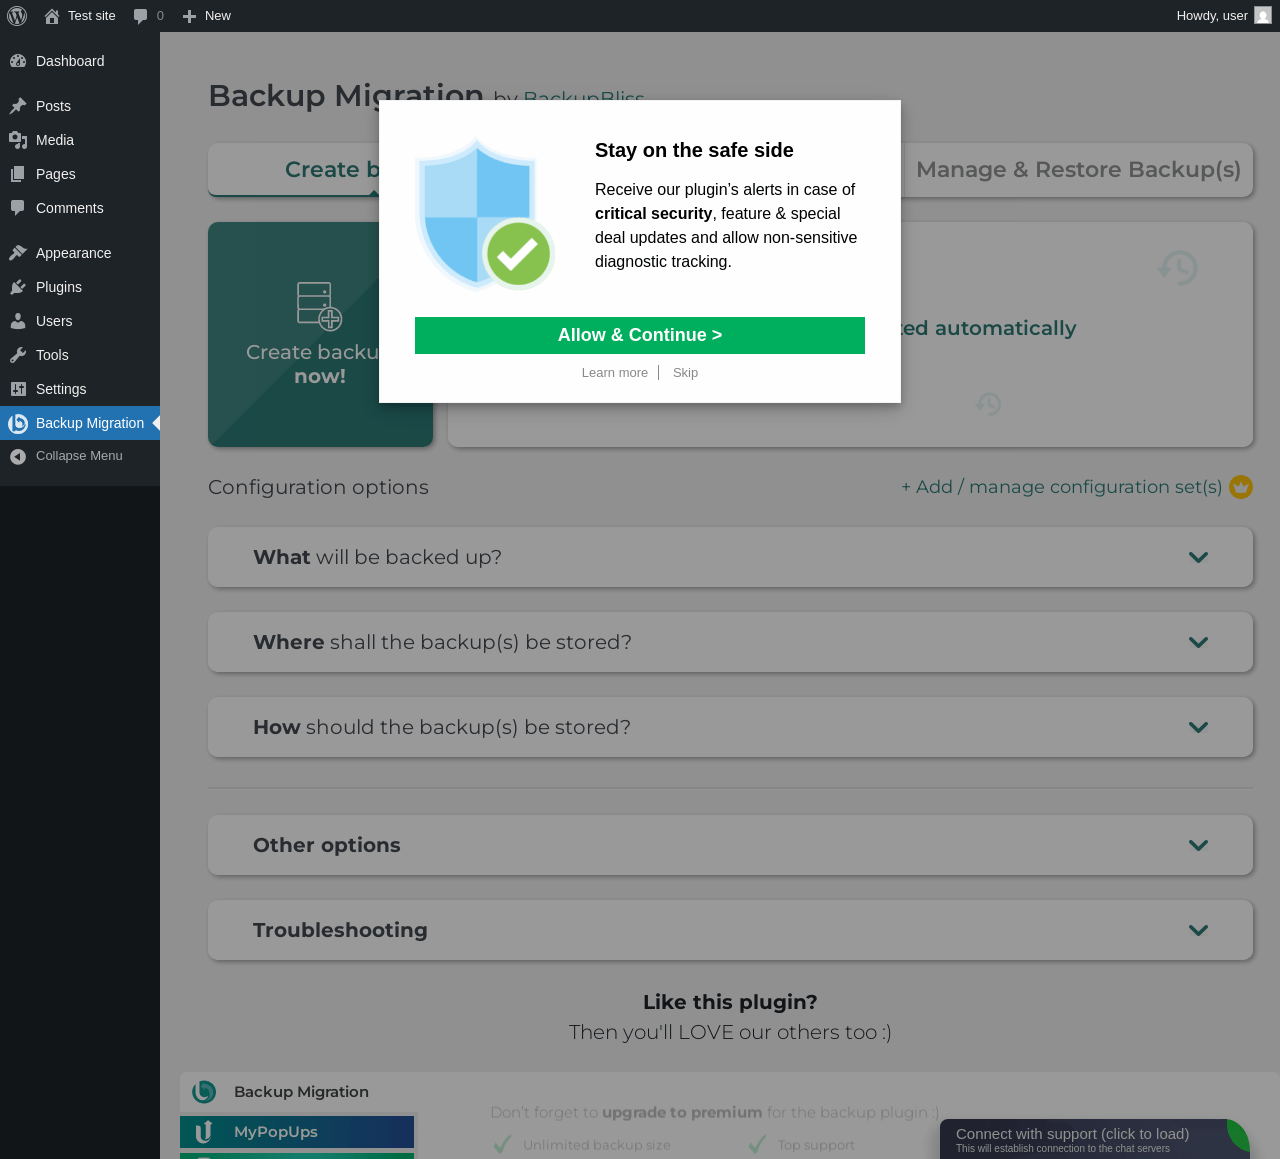Click the Dashboard gauge icon
Image resolution: width=1280 pixels, height=1159 pixels.
click(18, 61)
